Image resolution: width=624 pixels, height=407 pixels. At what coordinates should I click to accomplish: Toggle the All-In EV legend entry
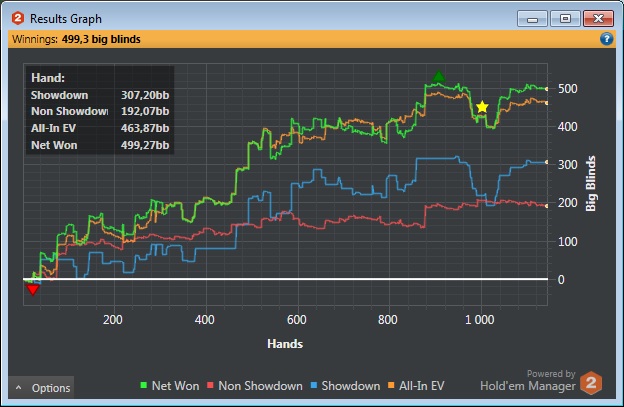tap(416, 386)
